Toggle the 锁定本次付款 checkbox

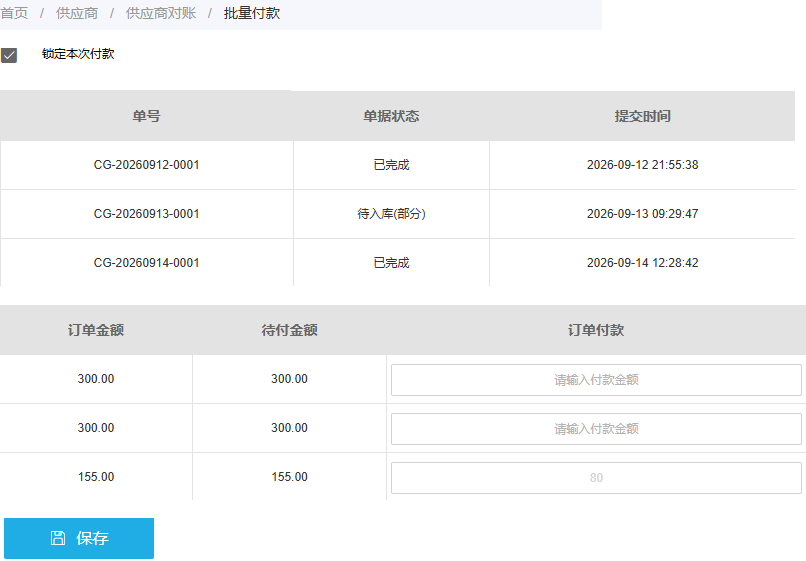[9, 55]
